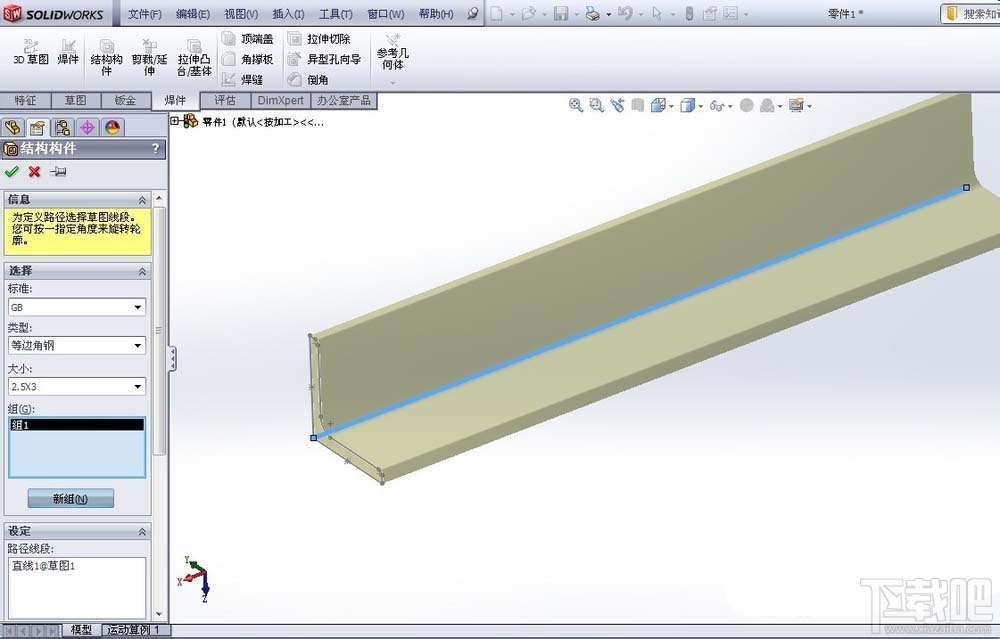Open the 标准 dropdown showing GB
Screen dimensions: 1000x639
[140, 307]
